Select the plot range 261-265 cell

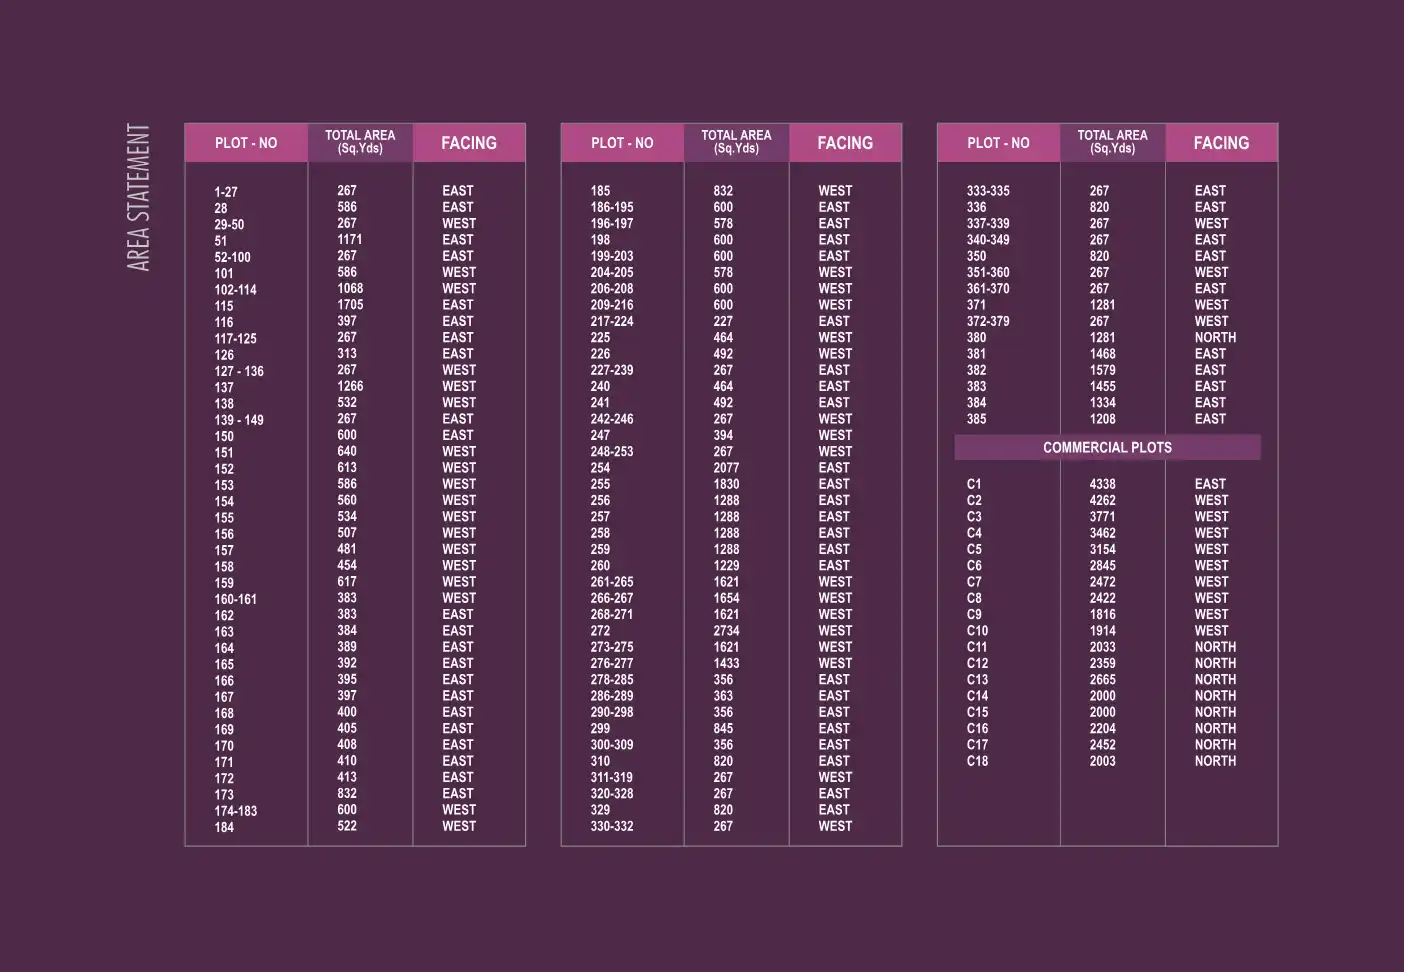(612, 582)
